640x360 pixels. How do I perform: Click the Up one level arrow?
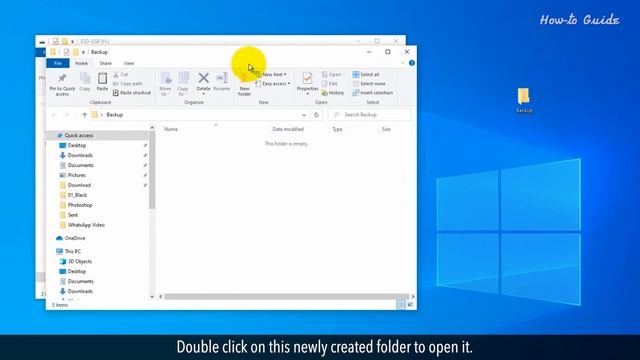84,115
